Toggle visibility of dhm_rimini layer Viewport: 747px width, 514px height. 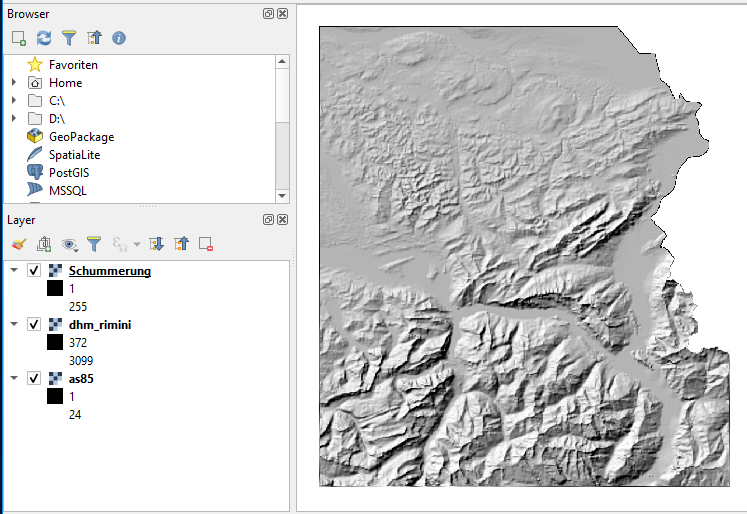pyautogui.click(x=34, y=325)
